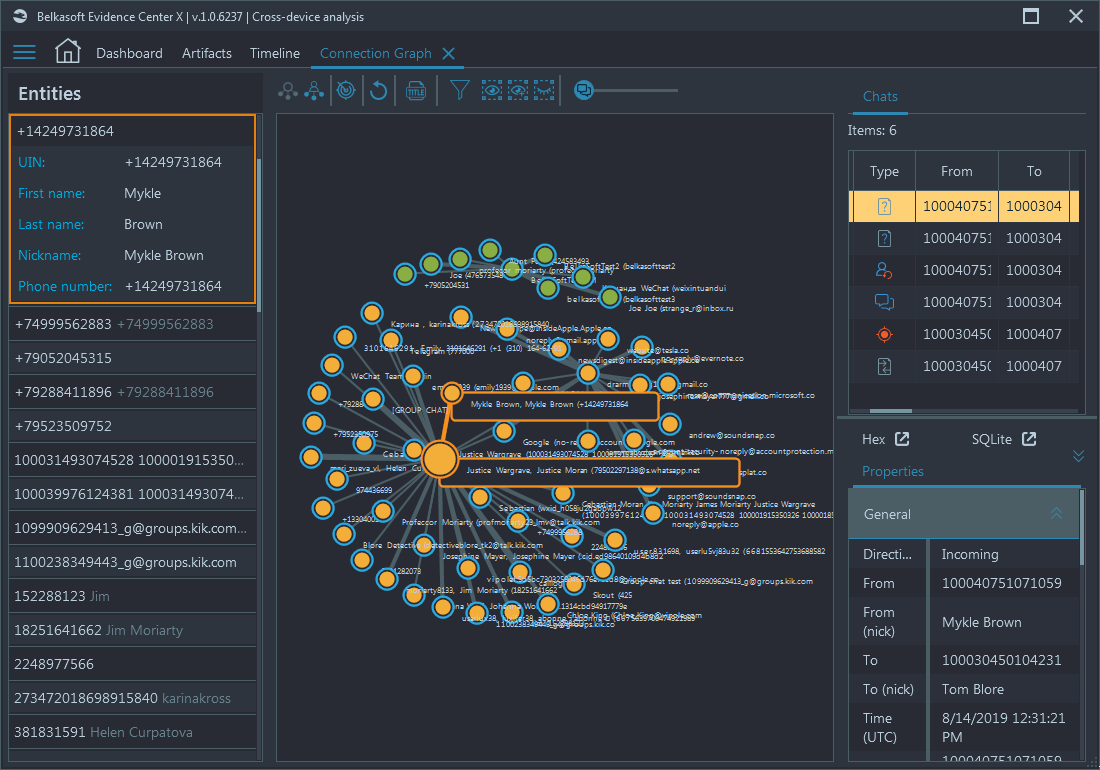Image resolution: width=1100 pixels, height=770 pixels.
Task: Open SQLite viewer in a separate window icon
Action: (x=1029, y=439)
